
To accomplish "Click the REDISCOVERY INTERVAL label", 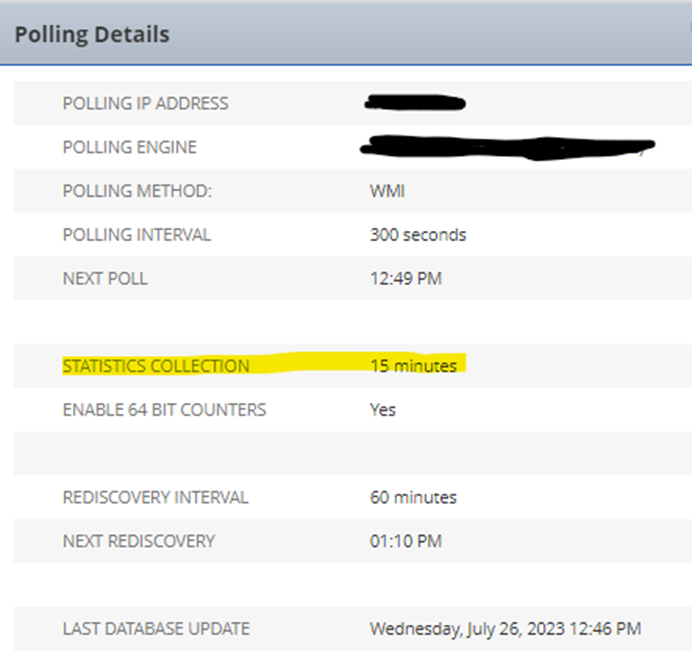I will tap(155, 497).
